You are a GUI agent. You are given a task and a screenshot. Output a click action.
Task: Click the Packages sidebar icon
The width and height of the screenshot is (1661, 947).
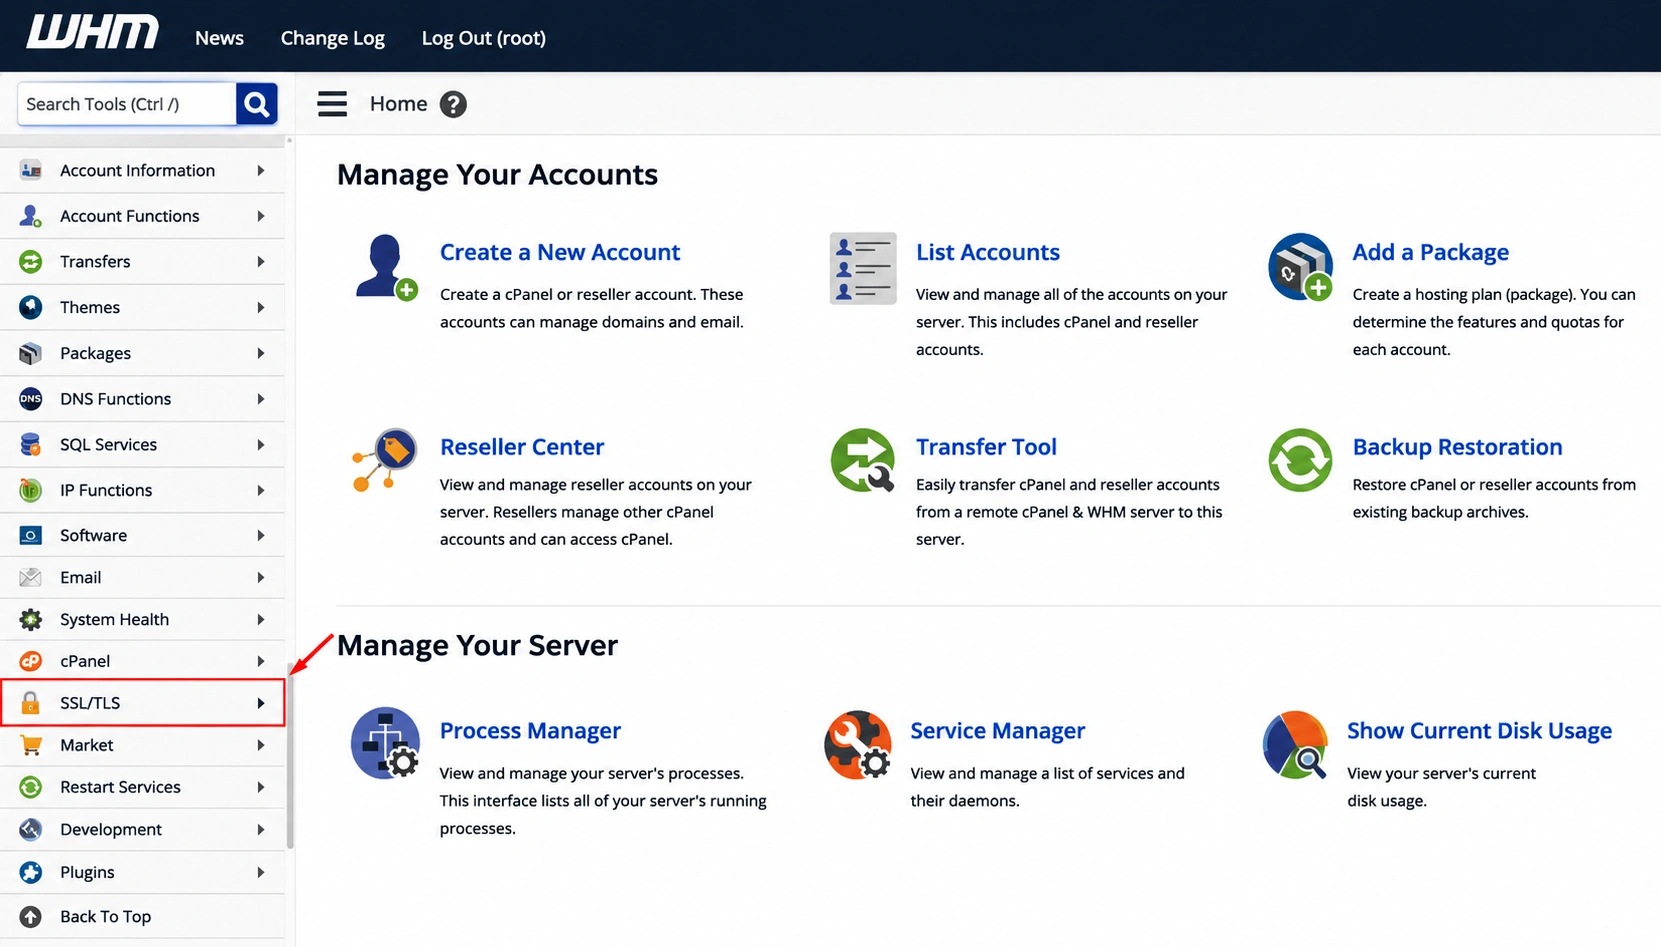(x=31, y=353)
